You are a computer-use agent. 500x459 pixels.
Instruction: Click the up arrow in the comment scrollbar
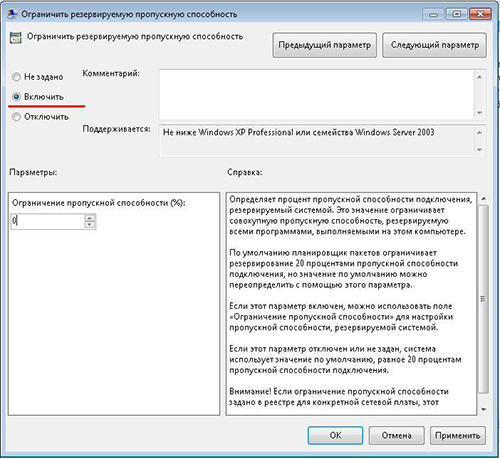[x=479, y=77]
